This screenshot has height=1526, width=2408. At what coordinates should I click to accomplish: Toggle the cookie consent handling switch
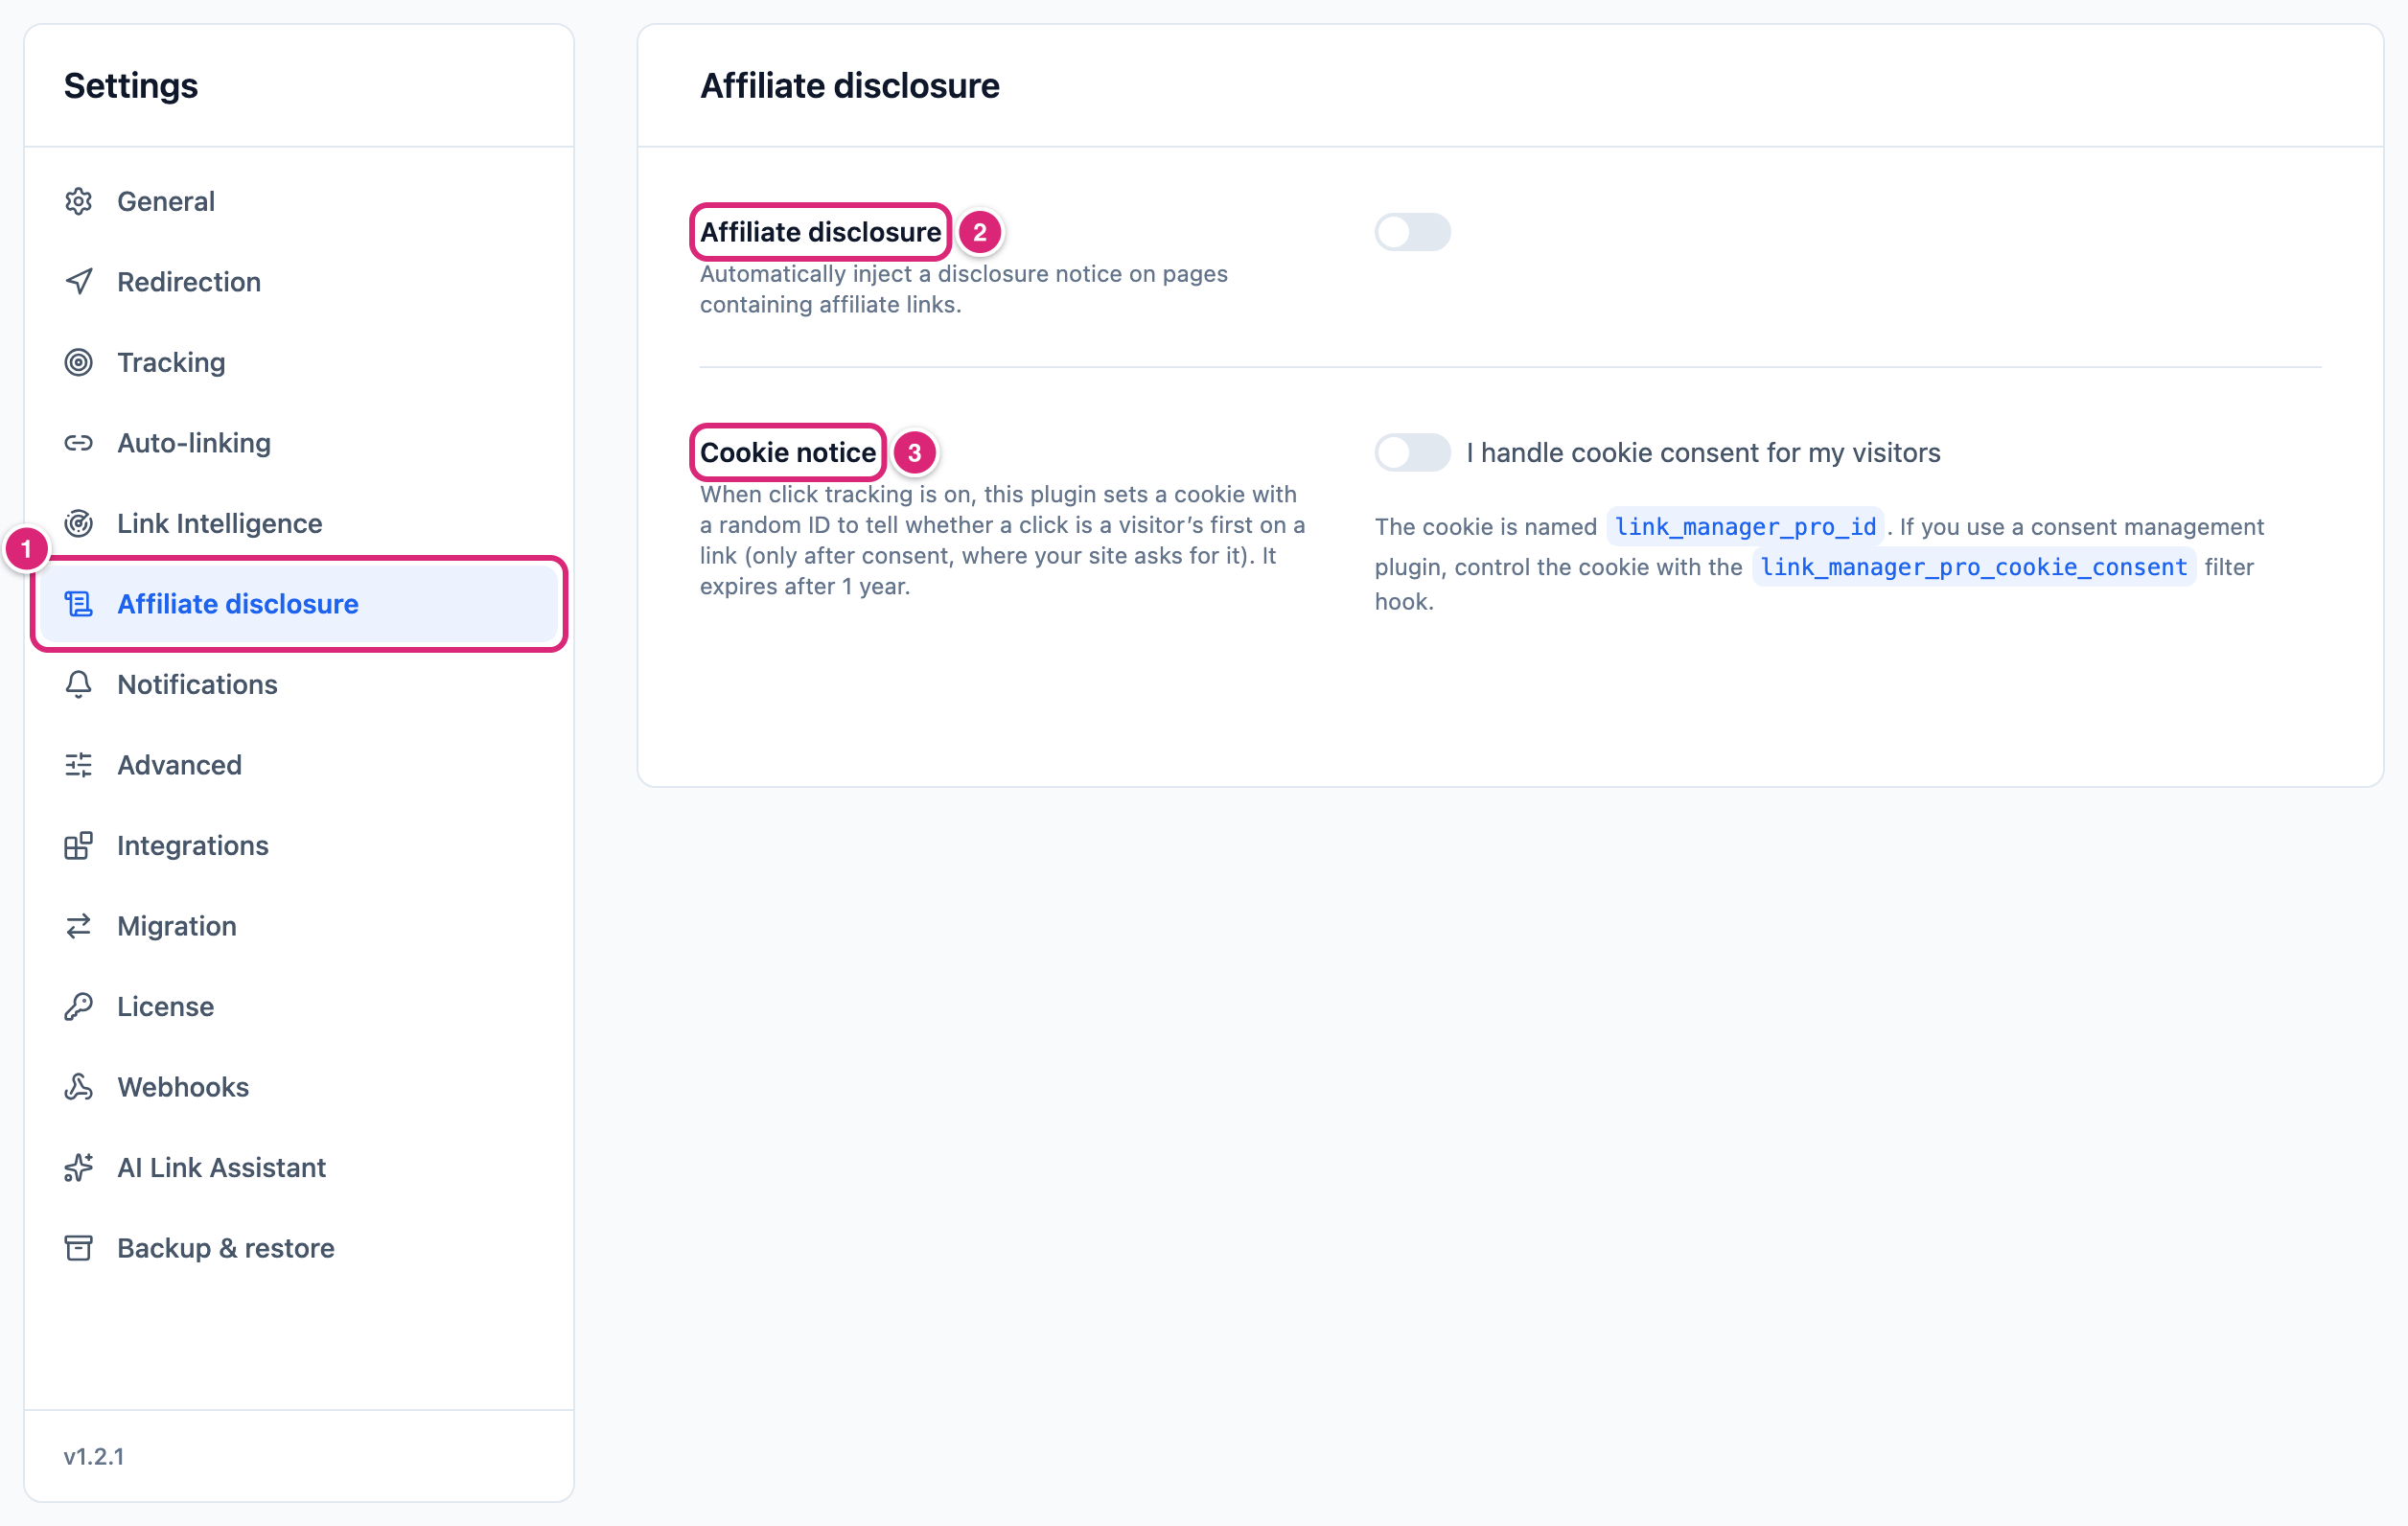click(x=1412, y=452)
